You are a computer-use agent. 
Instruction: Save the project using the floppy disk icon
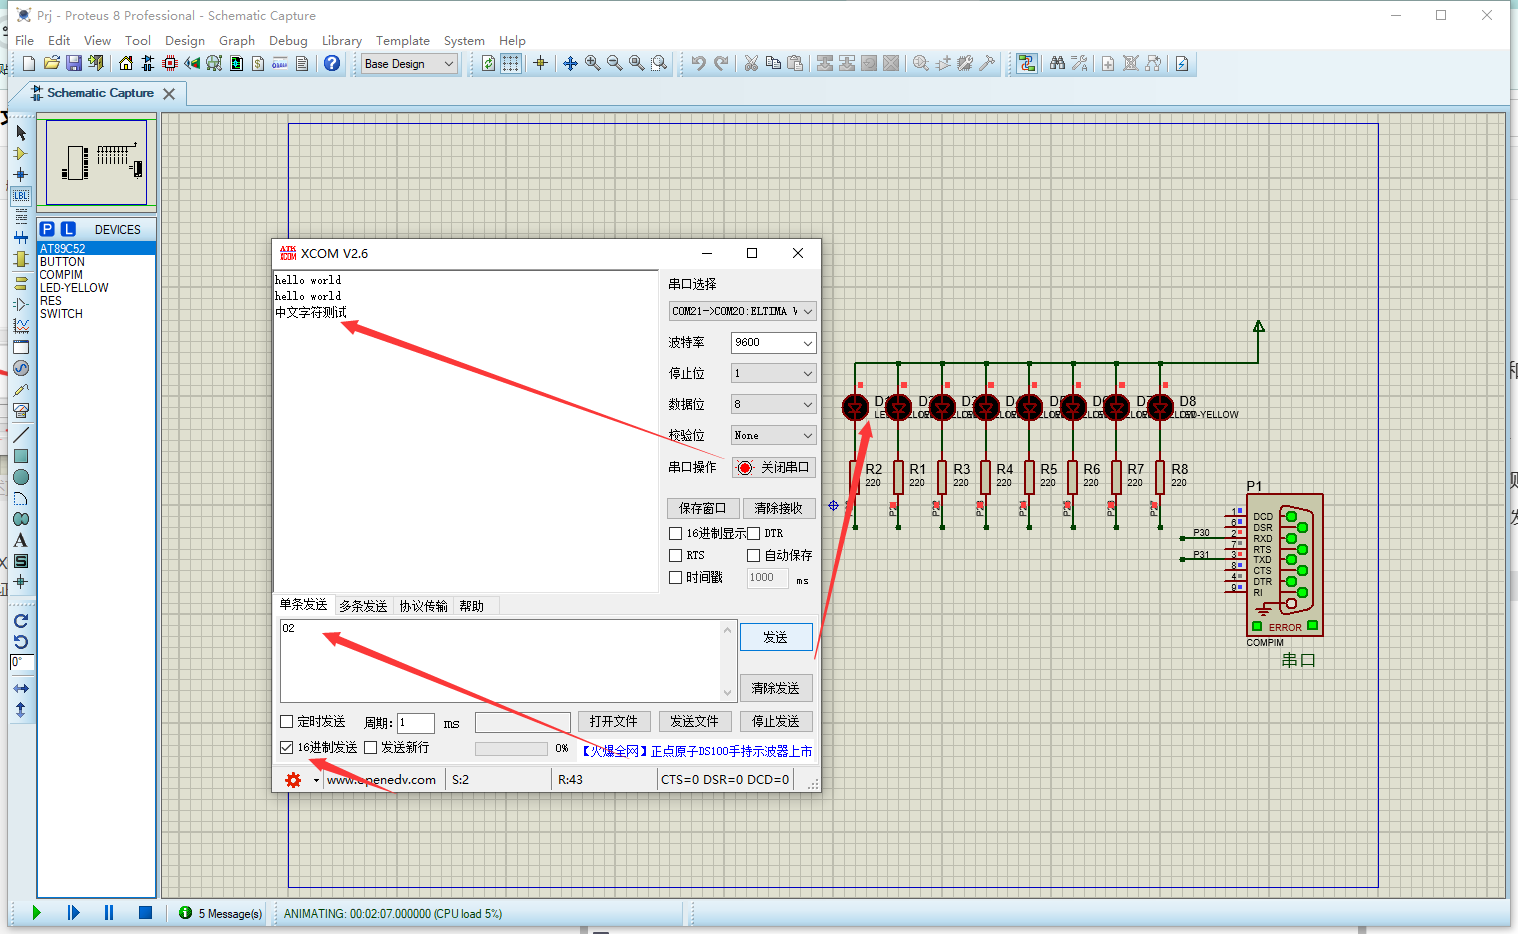point(73,64)
